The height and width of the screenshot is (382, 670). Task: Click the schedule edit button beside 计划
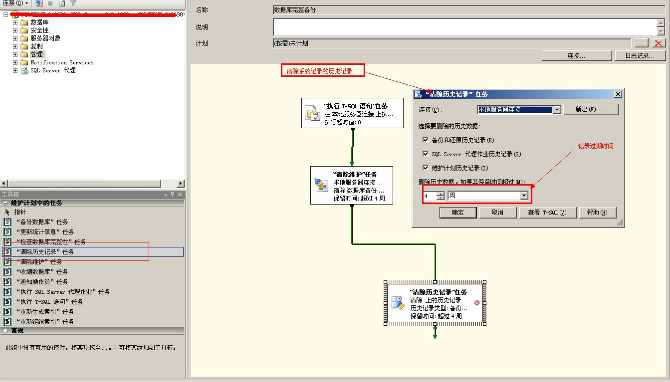641,43
